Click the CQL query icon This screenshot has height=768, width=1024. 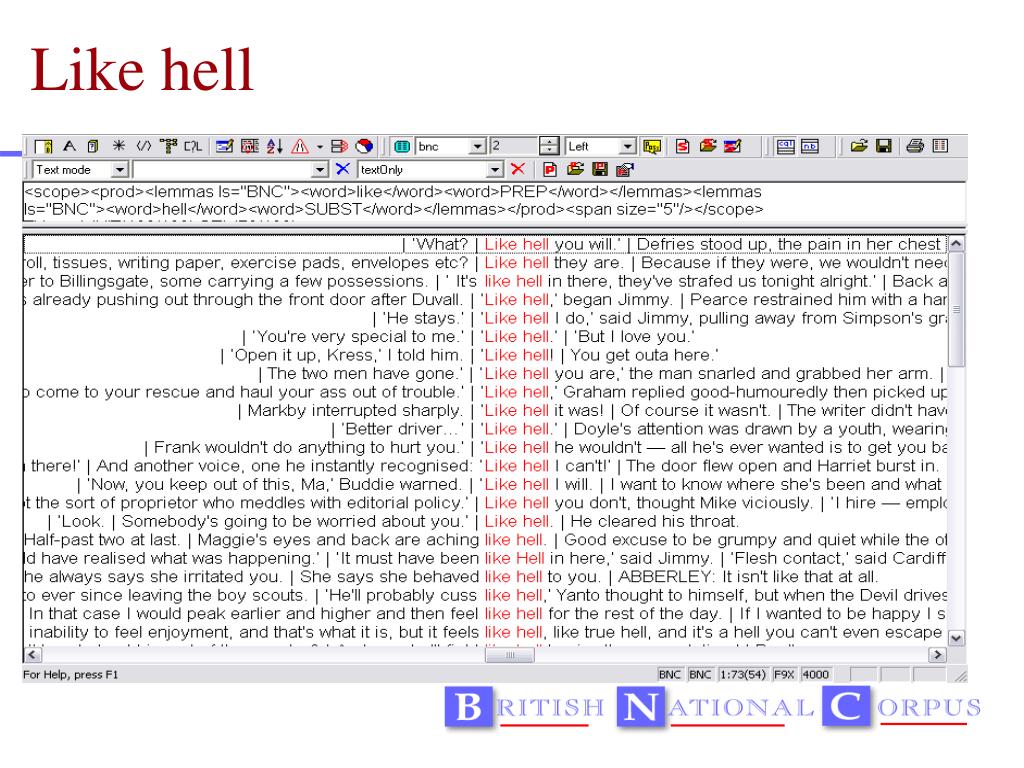click(x=193, y=146)
